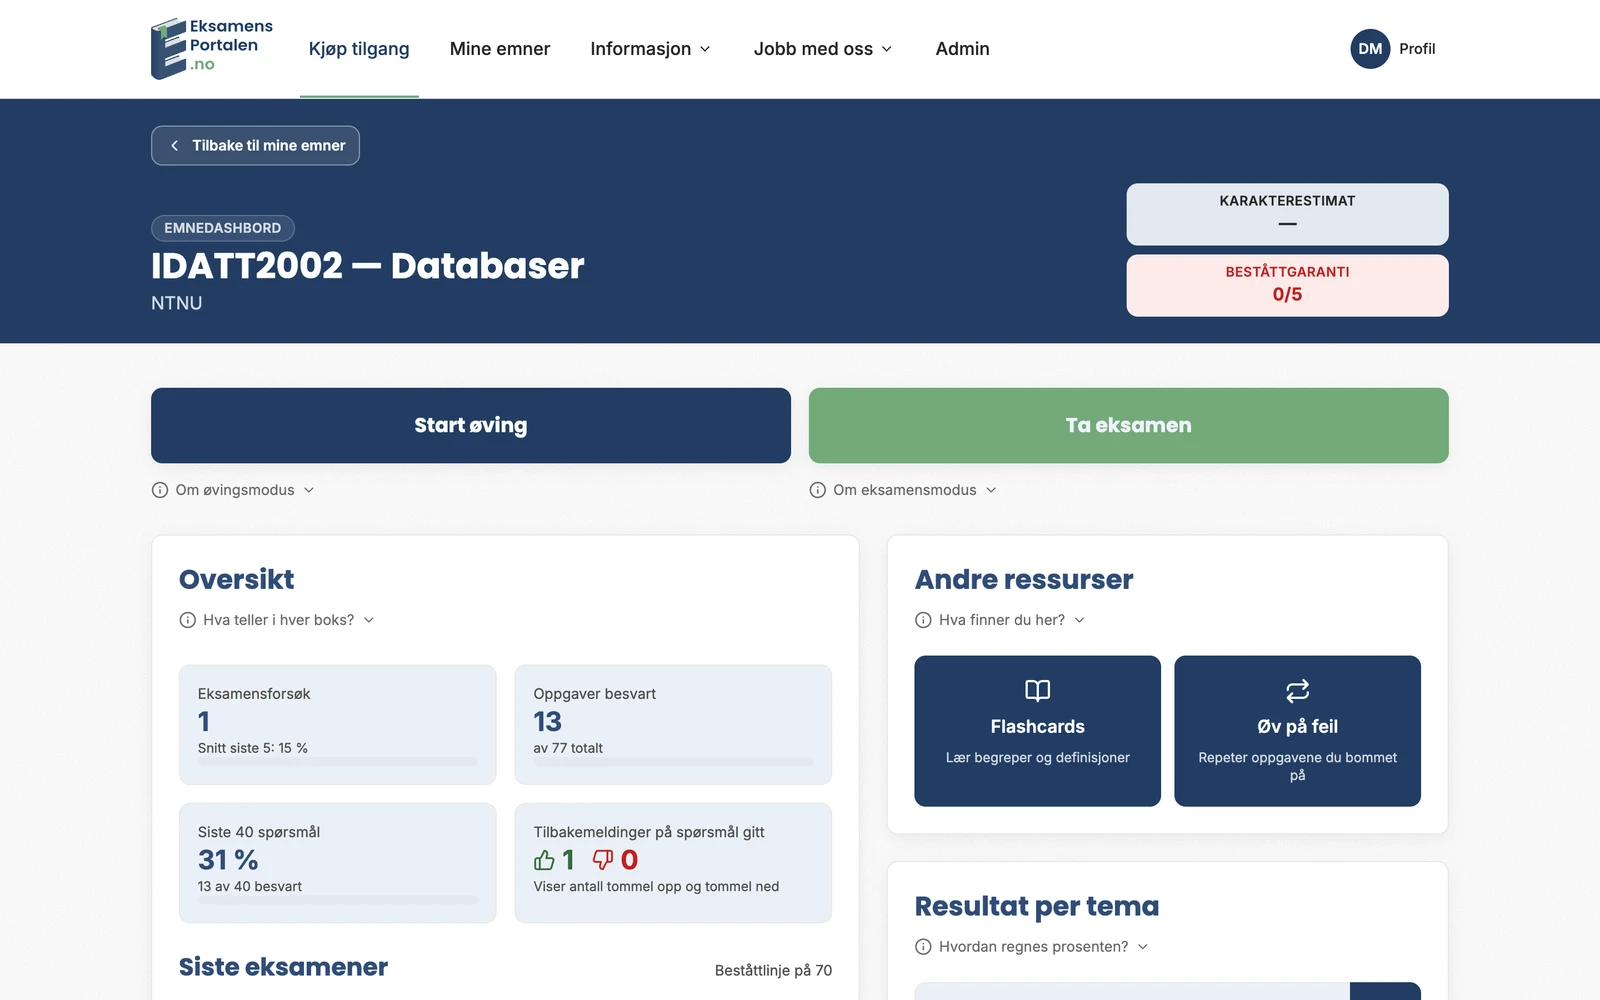1600x1000 pixels.
Task: Click the Start øving button
Action: coord(471,425)
